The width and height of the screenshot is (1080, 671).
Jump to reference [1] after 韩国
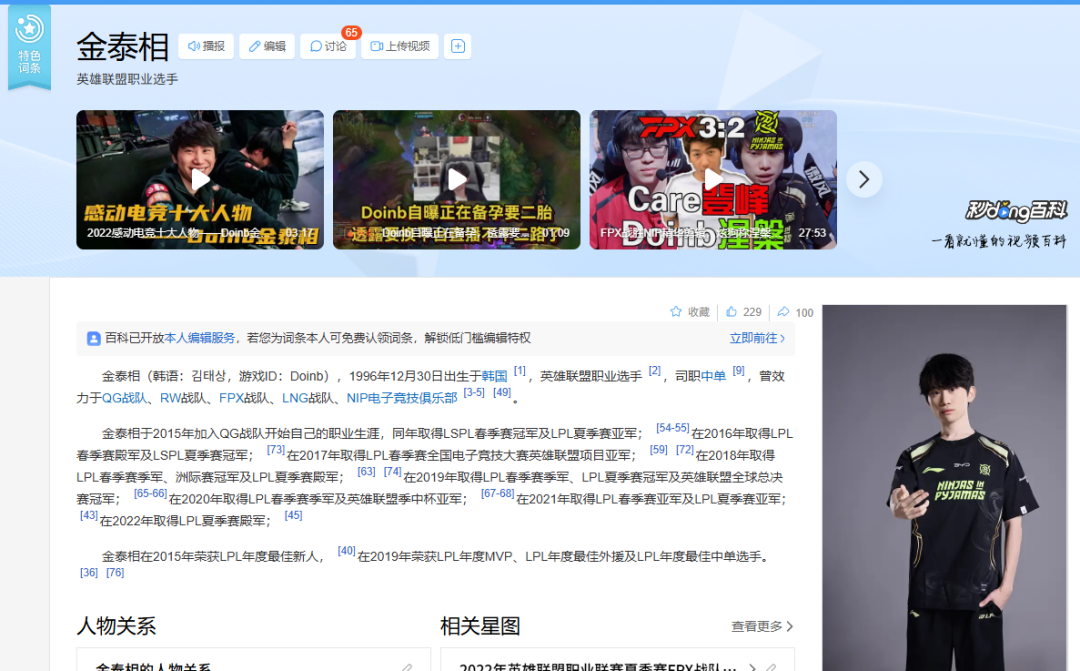click(520, 371)
